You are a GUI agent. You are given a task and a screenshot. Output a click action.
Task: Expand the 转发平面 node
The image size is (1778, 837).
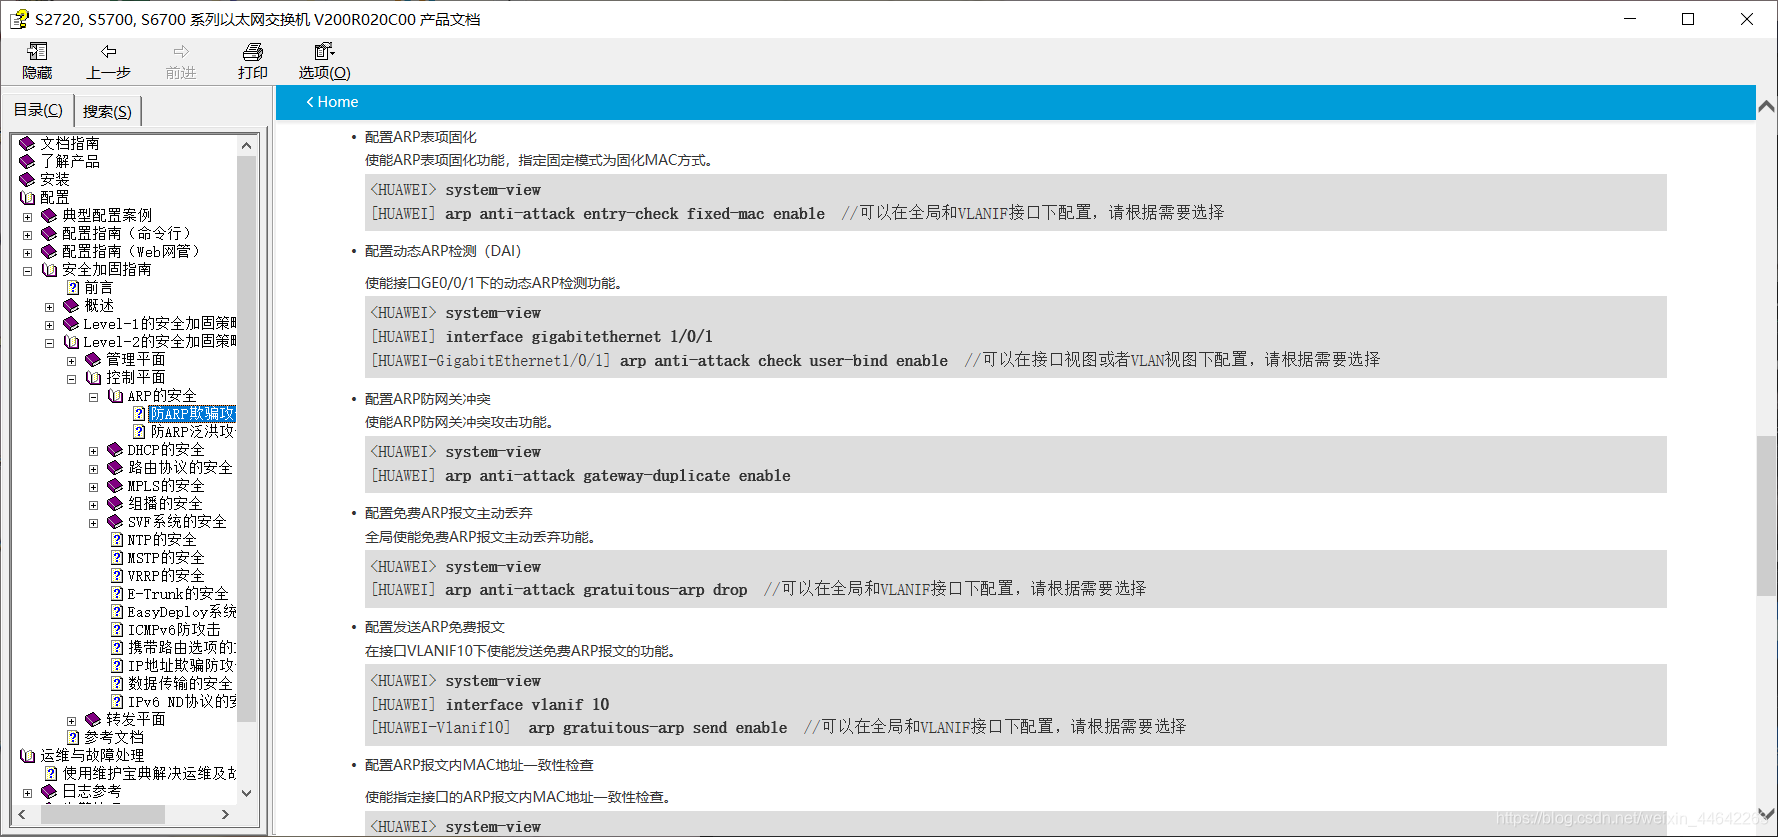coord(71,721)
